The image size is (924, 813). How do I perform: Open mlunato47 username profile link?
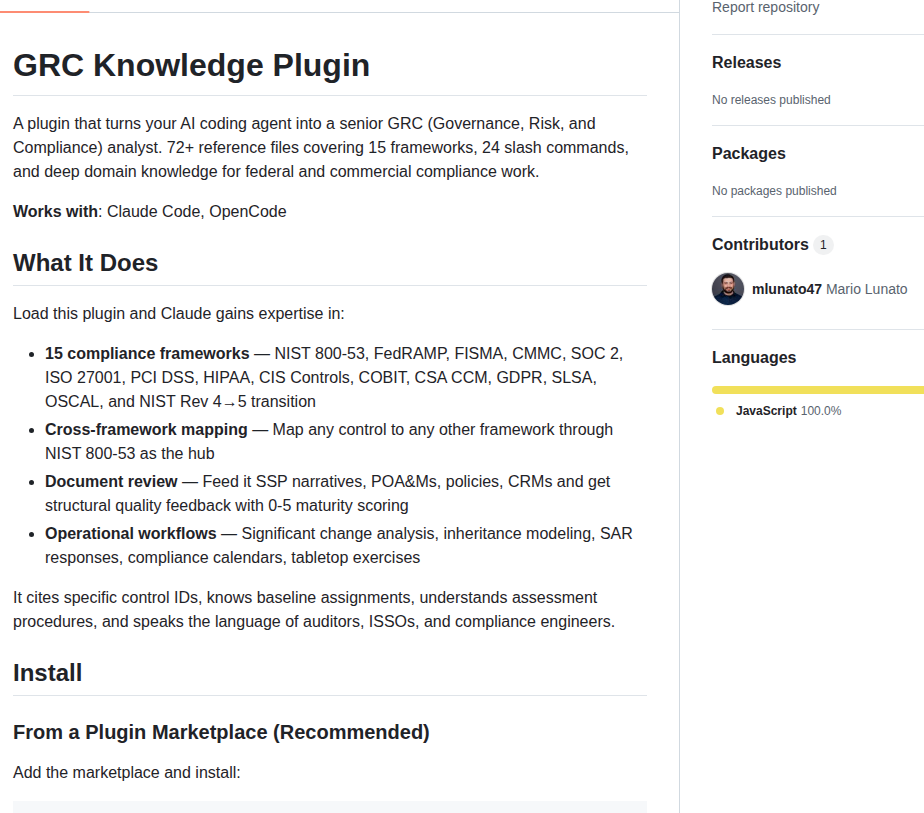(x=786, y=289)
